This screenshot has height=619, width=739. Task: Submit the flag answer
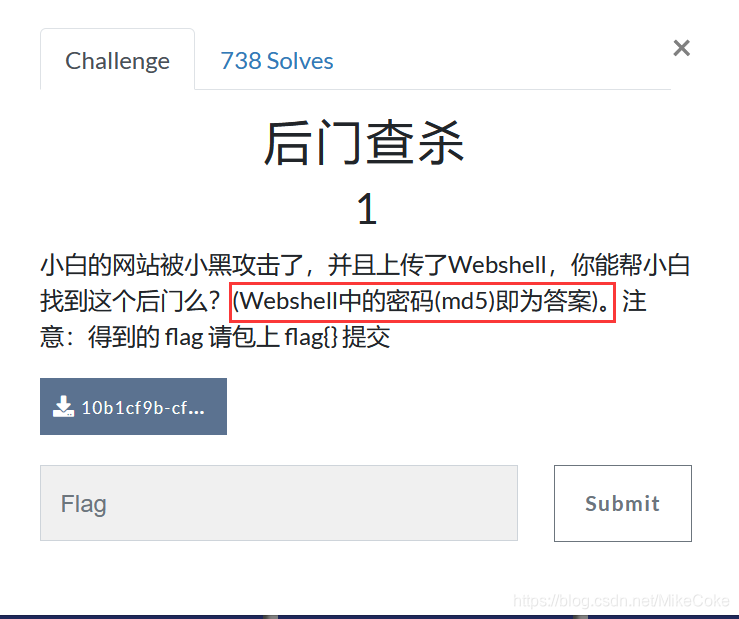point(623,503)
